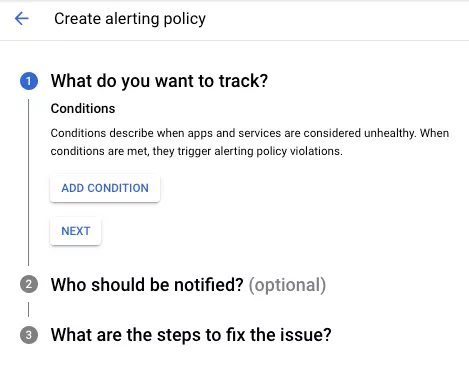Click the word 'unhealthy' in the description
Viewport: 469px width, 372px height.
click(389, 133)
